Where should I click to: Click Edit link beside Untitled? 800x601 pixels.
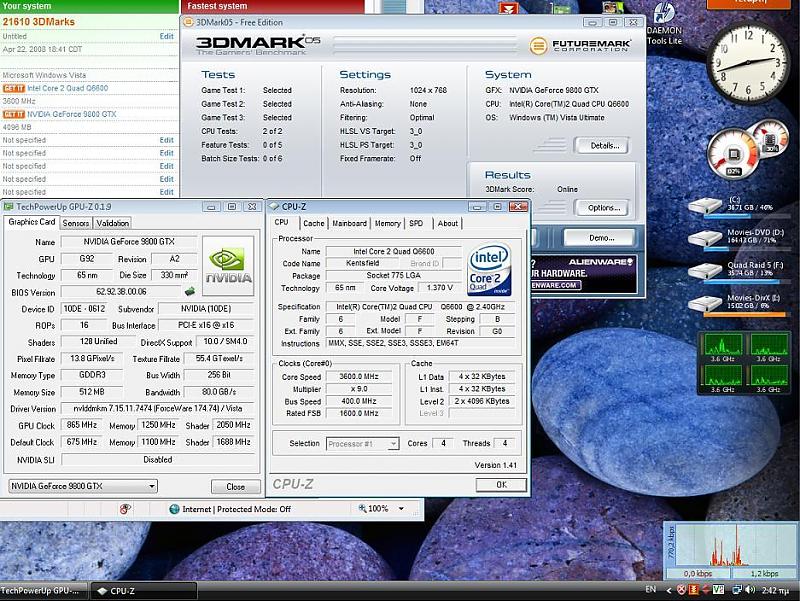pos(166,36)
